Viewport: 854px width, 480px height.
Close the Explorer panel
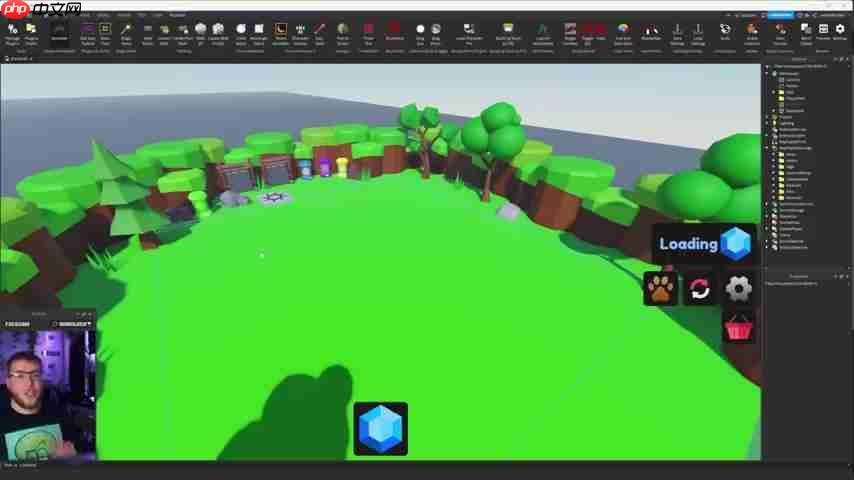(x=847, y=59)
